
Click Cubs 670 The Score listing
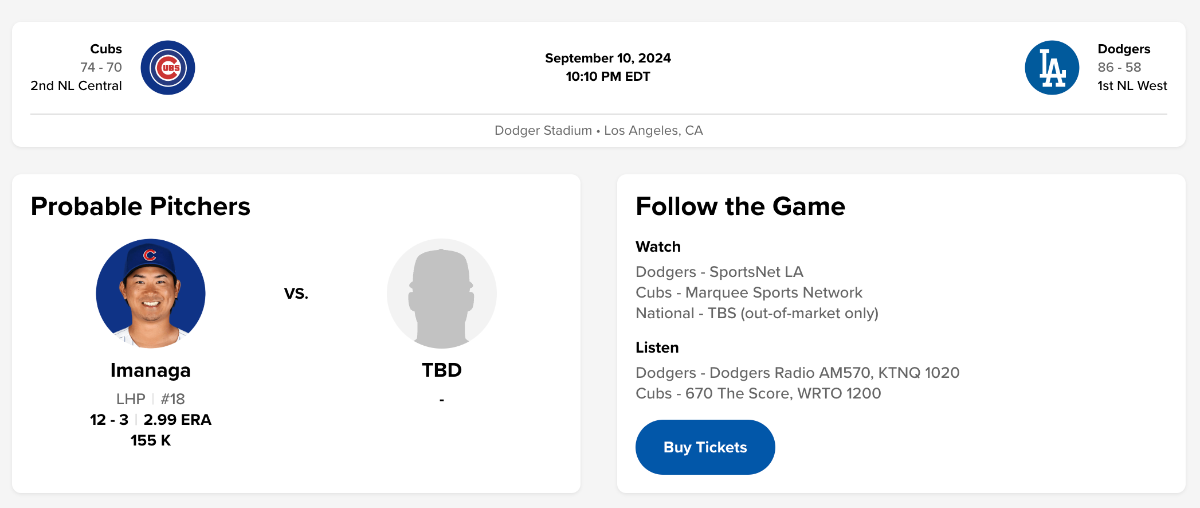tap(758, 393)
